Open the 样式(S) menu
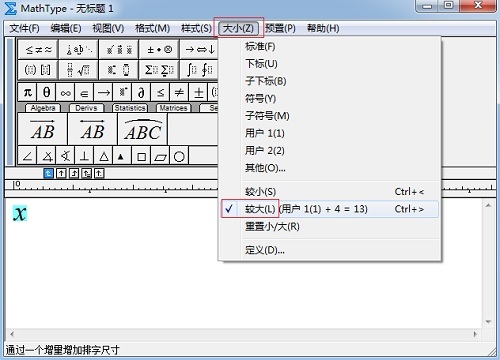 coord(196,28)
